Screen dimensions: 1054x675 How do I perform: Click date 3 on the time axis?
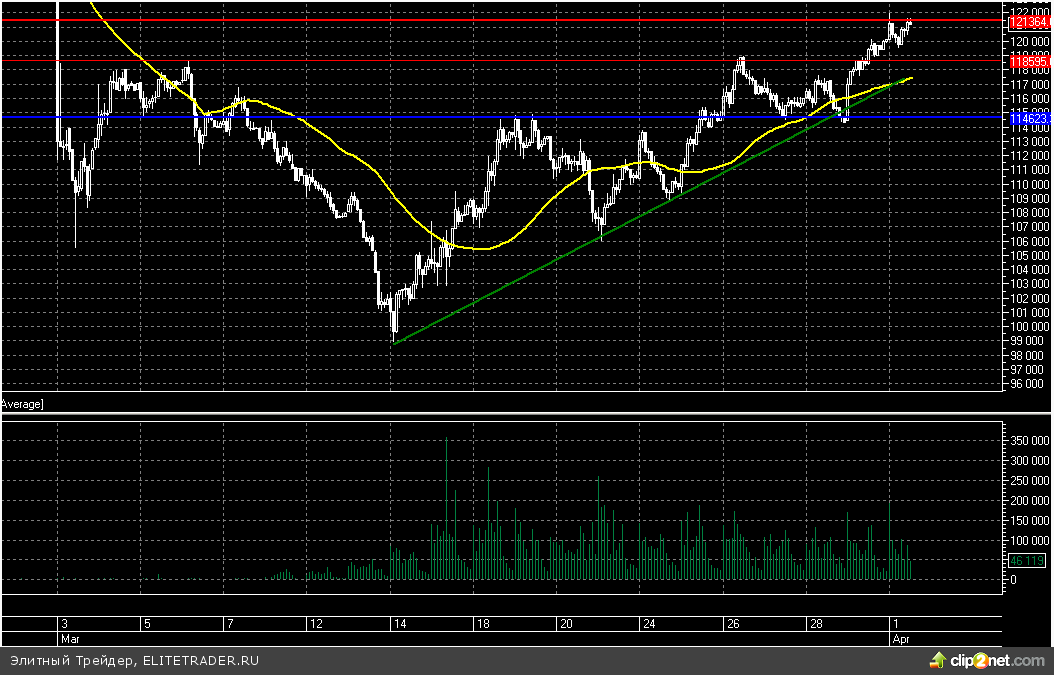tap(62, 623)
